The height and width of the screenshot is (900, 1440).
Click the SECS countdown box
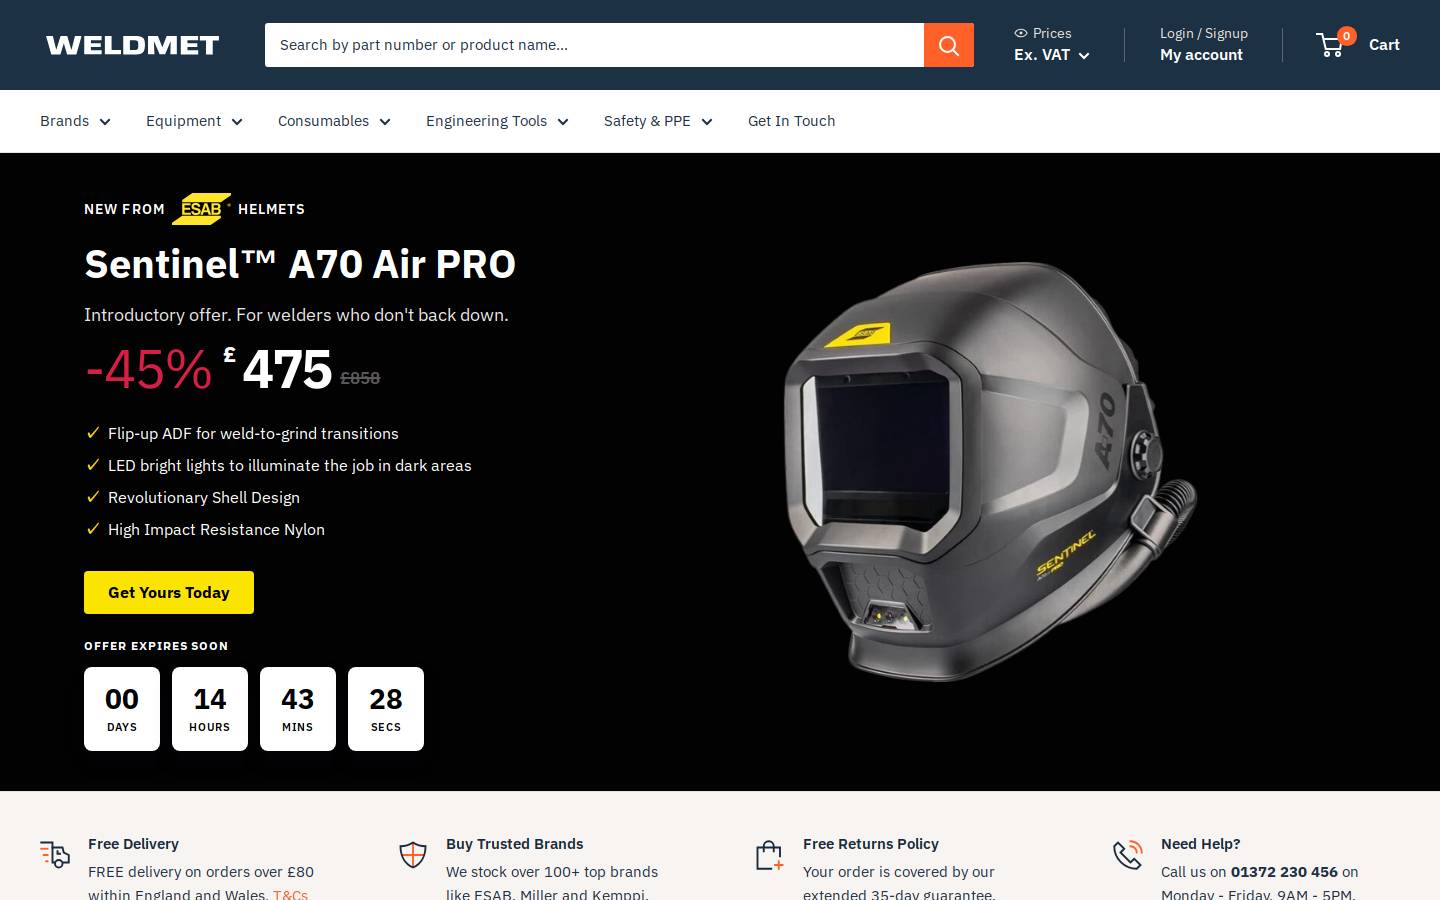coord(386,709)
